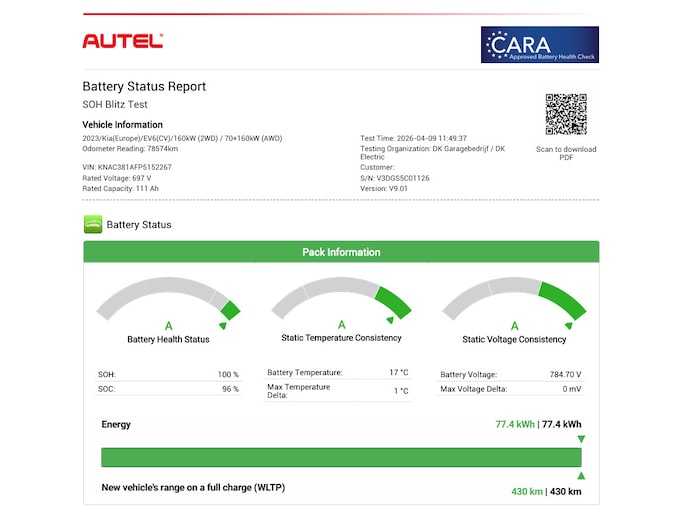685x514 pixels.
Task: Click the Scan to download PDF text
Action: click(x=566, y=153)
